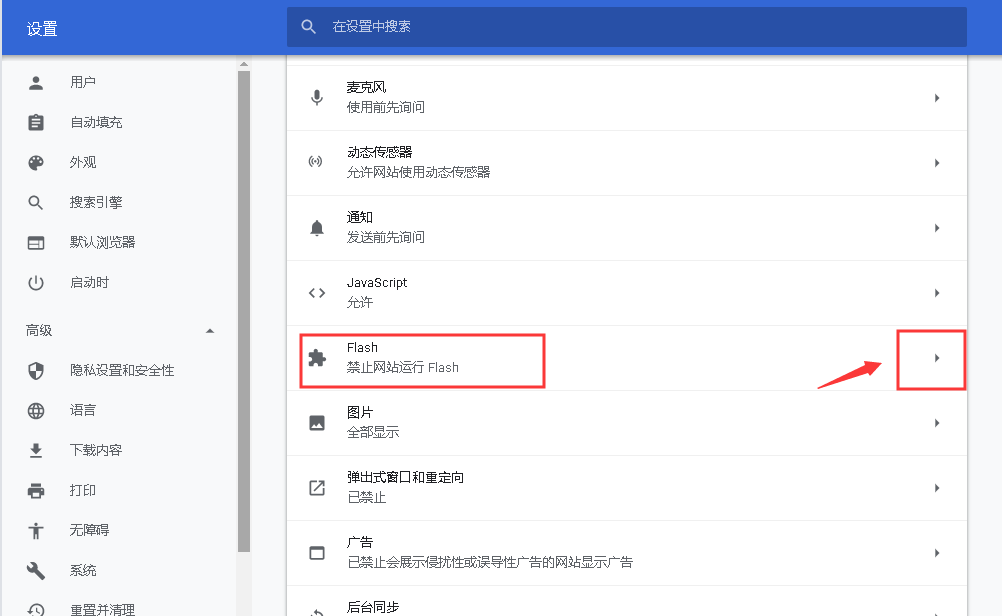This screenshot has height=616, width=1002.
Task: Click the 默认浏览器 window icon
Action: point(36,243)
